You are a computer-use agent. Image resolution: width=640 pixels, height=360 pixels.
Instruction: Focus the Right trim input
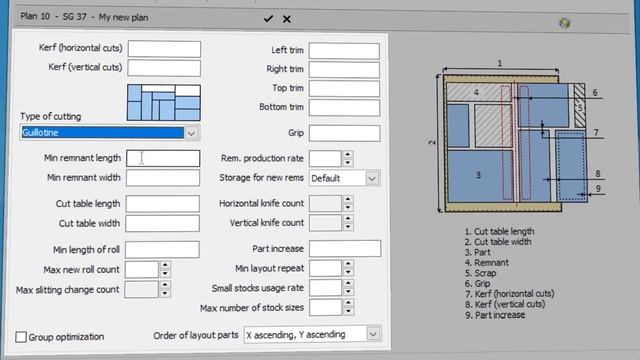click(x=344, y=70)
